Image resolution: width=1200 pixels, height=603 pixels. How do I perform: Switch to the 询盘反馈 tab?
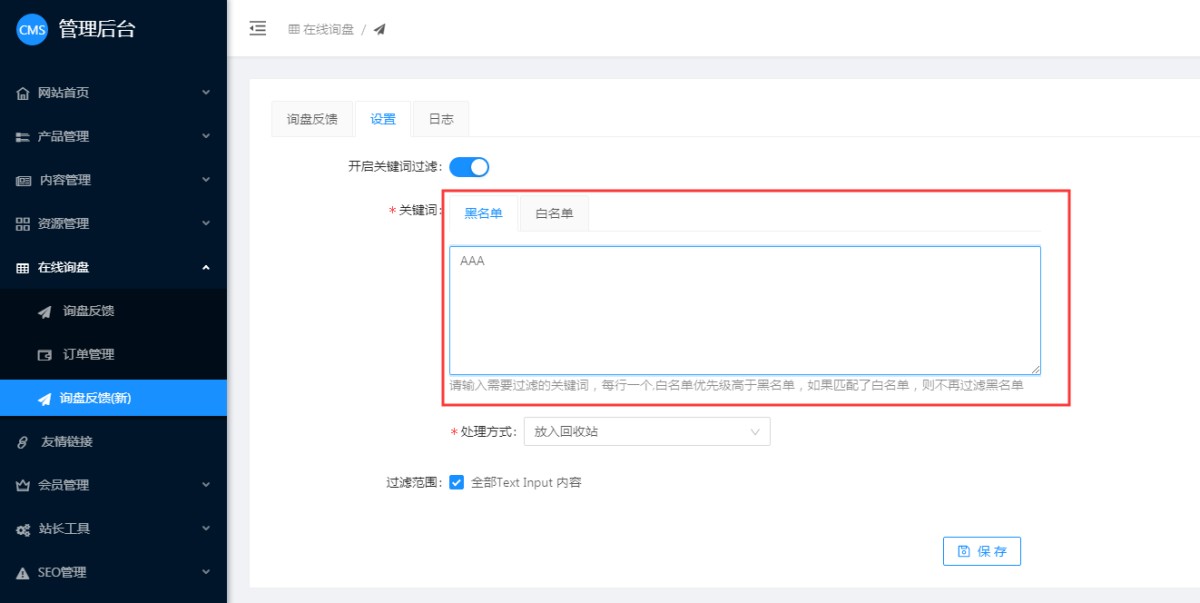(312, 119)
